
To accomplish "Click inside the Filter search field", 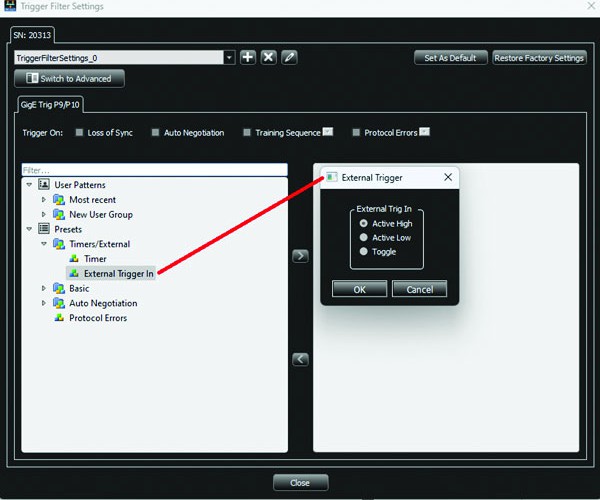I will coord(155,170).
